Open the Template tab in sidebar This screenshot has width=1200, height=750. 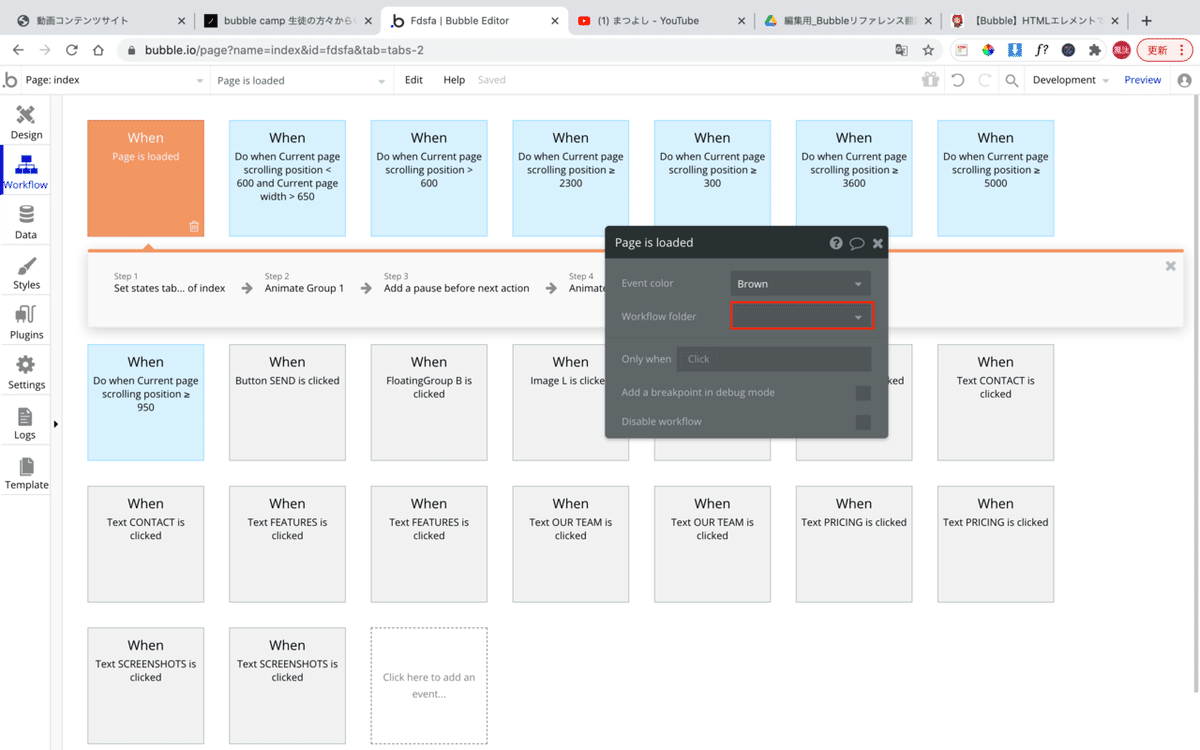coord(26,472)
